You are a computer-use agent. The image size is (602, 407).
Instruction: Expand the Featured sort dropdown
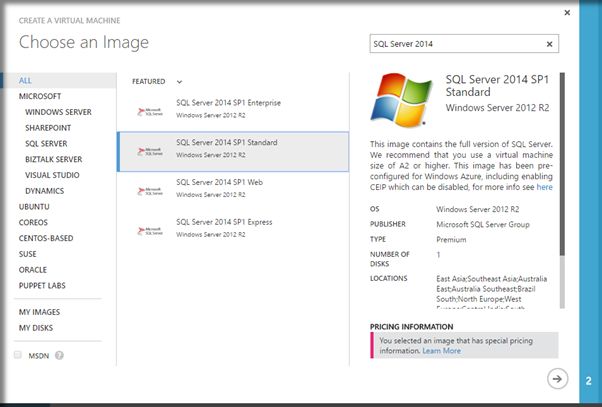coord(180,81)
